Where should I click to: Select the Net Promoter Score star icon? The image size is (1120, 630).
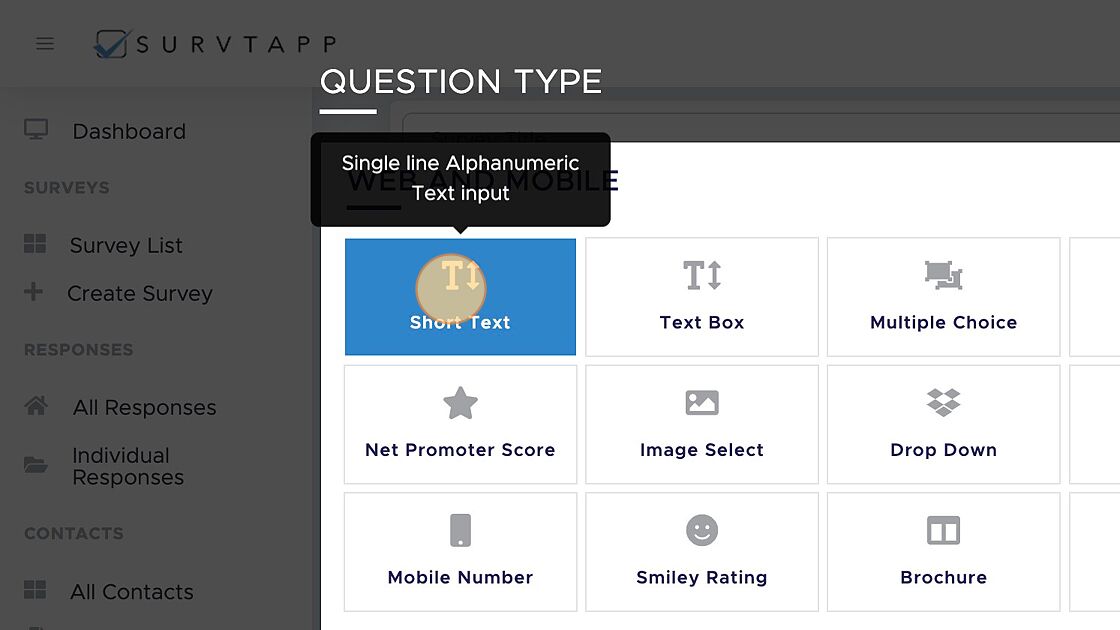(460, 403)
